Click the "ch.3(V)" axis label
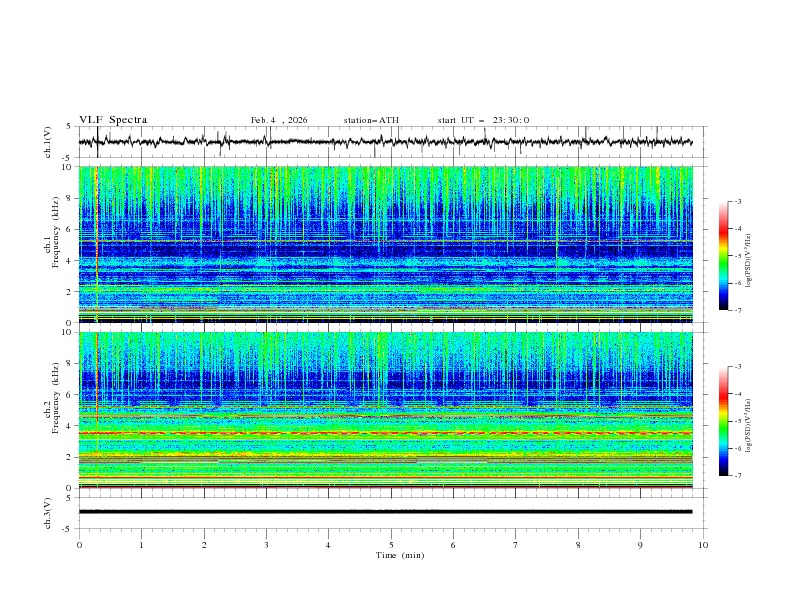 49,511
